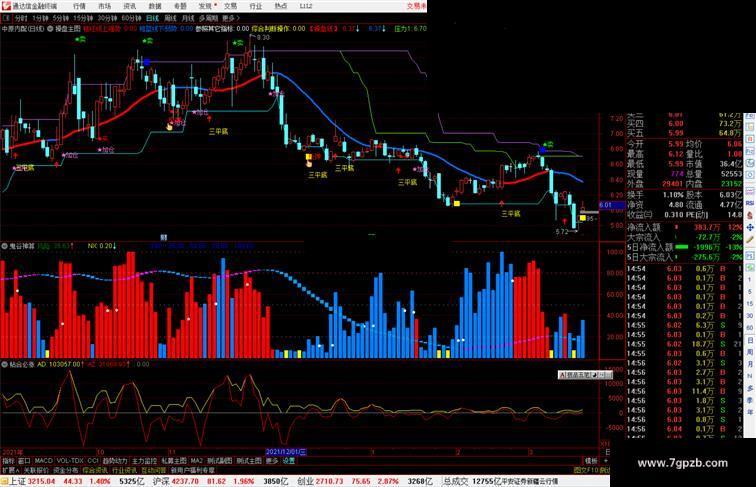
Task: Open the 热点 menu
Action: point(281,6)
